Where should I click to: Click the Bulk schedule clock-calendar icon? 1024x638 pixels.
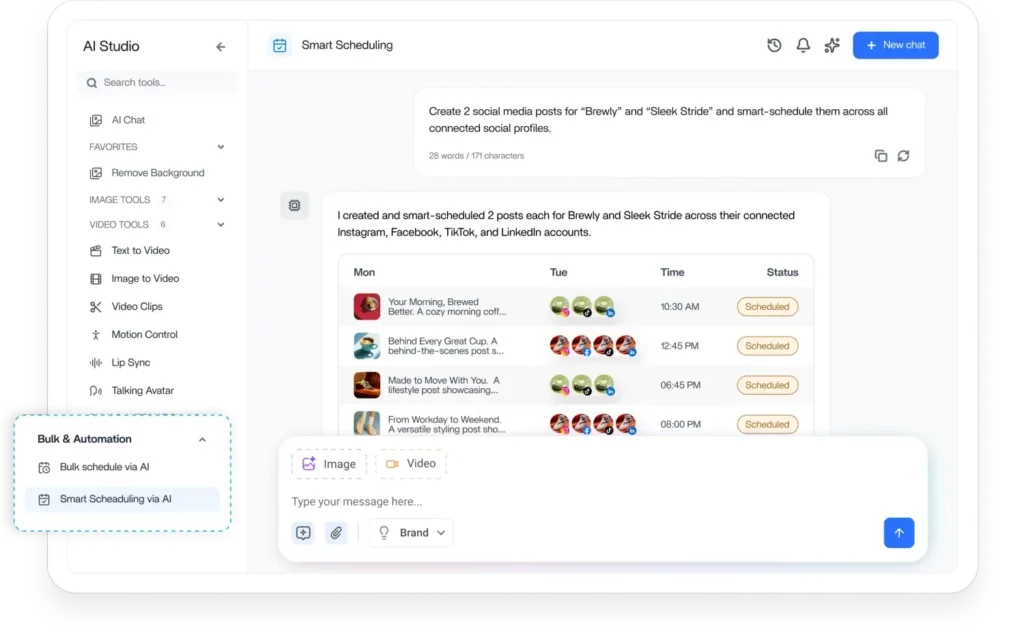pos(44,468)
